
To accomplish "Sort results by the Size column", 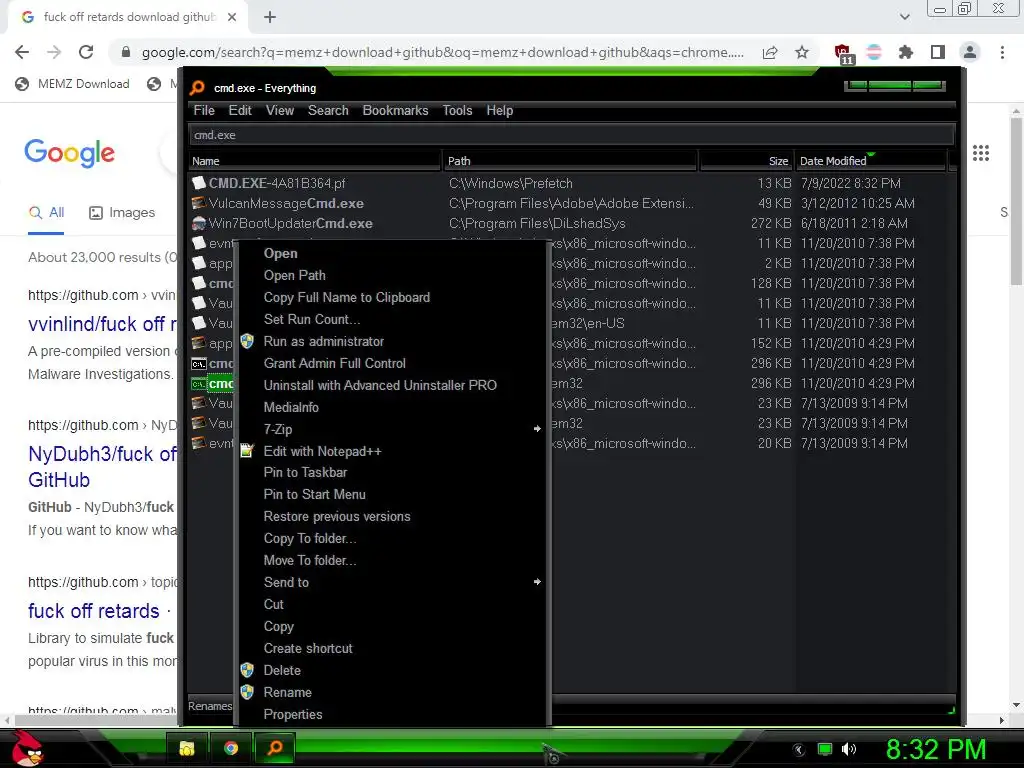I will click(x=746, y=161).
